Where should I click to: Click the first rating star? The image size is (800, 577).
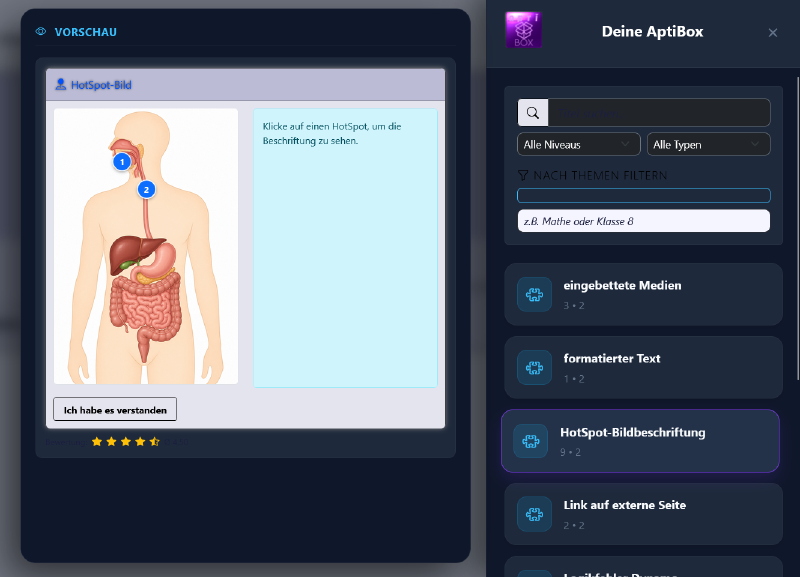click(97, 442)
